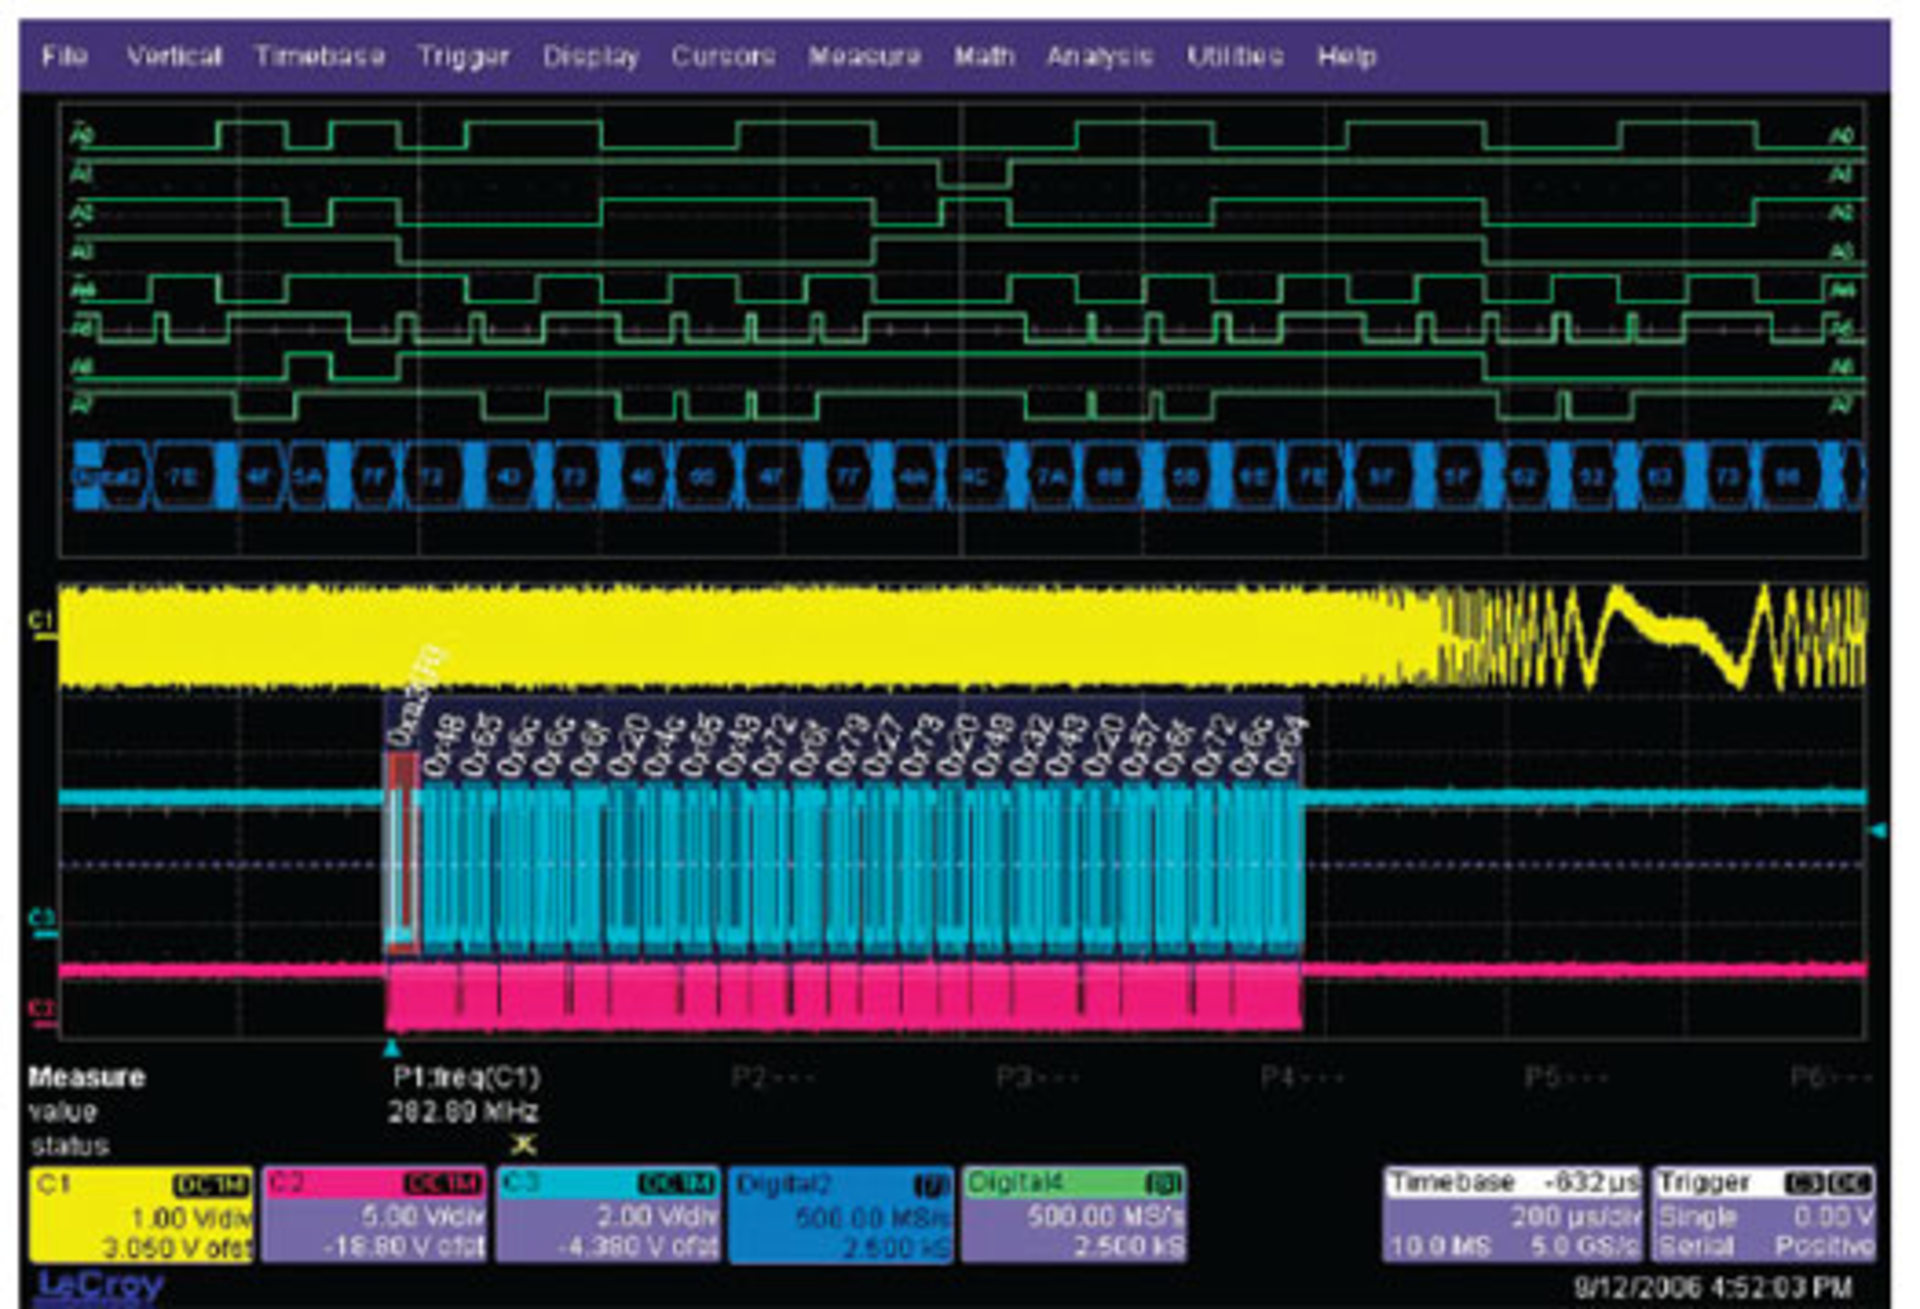Open the Measure menu
The width and height of the screenshot is (1920, 1309).
pos(864,56)
